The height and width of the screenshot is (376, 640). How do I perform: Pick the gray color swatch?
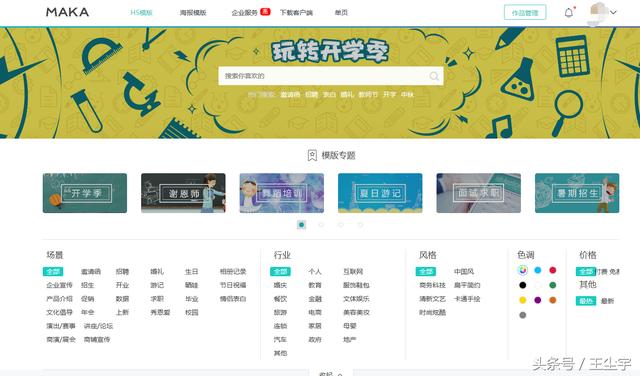[522, 315]
